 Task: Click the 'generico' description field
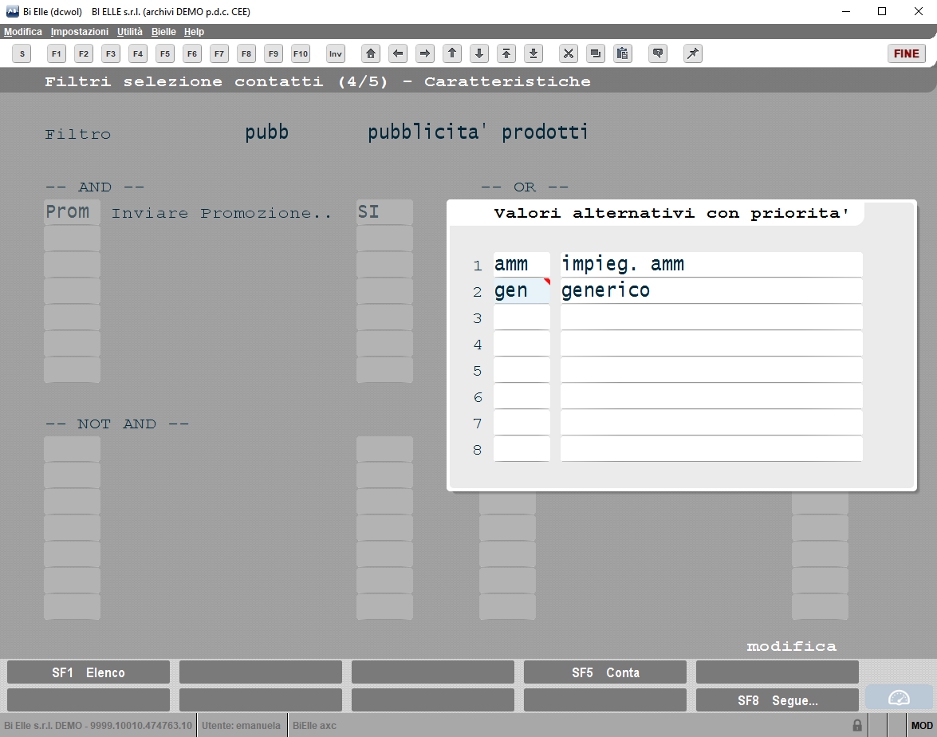711,290
